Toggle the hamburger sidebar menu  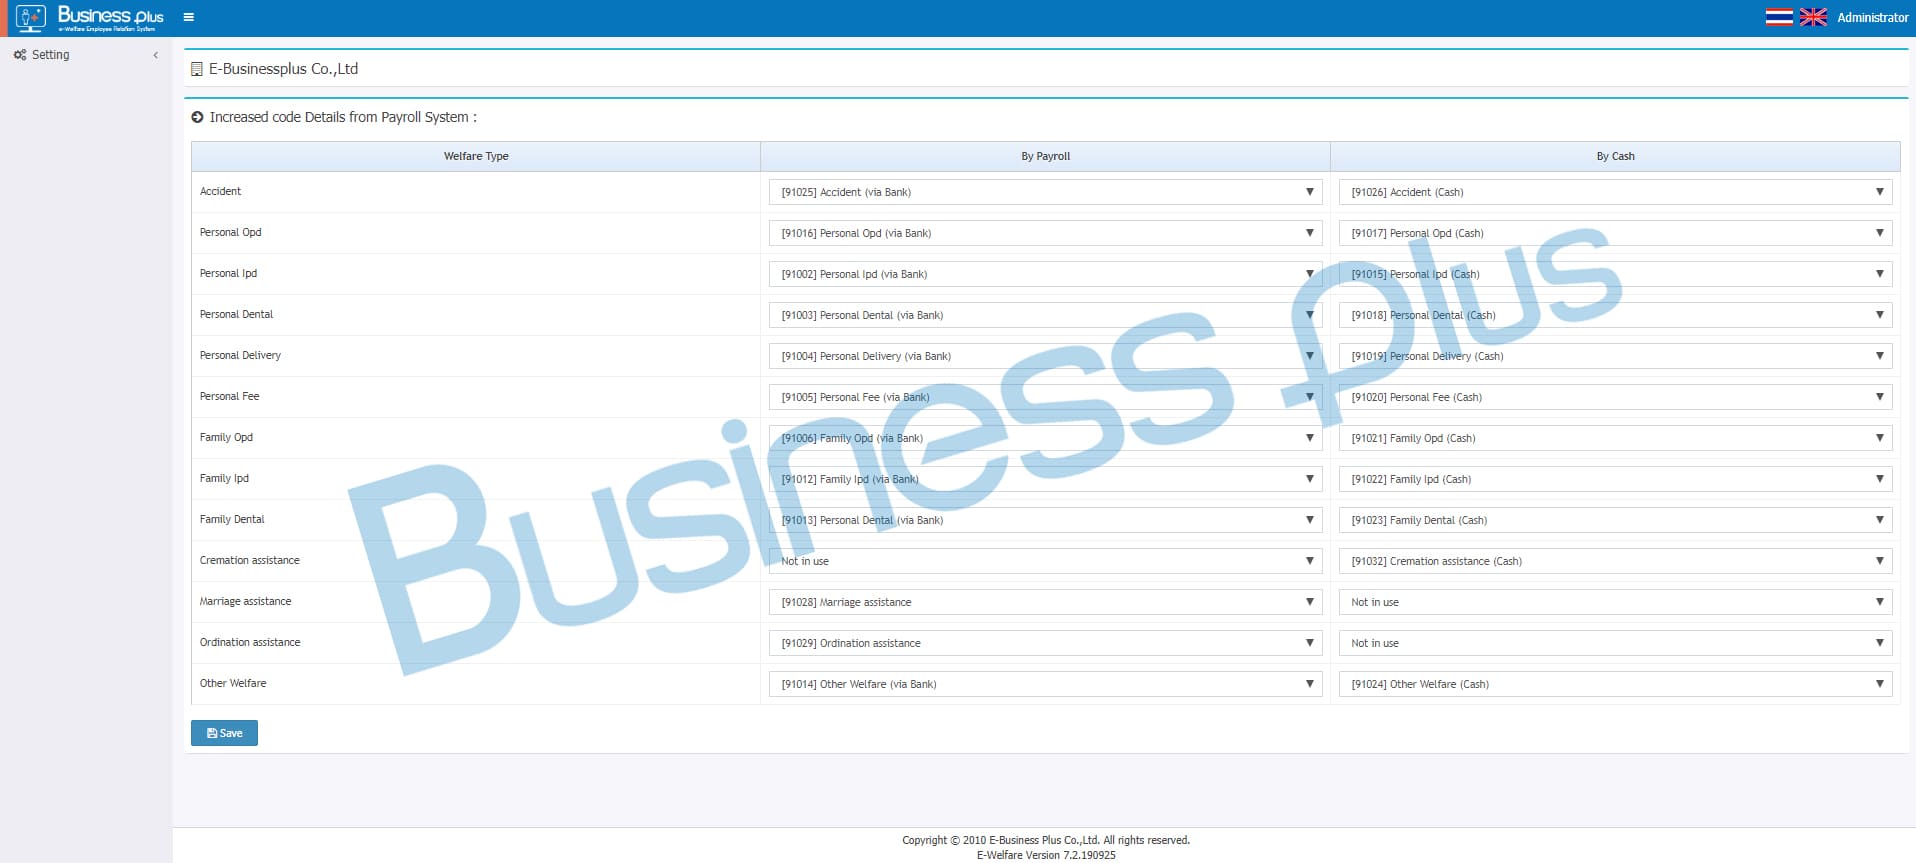click(189, 17)
